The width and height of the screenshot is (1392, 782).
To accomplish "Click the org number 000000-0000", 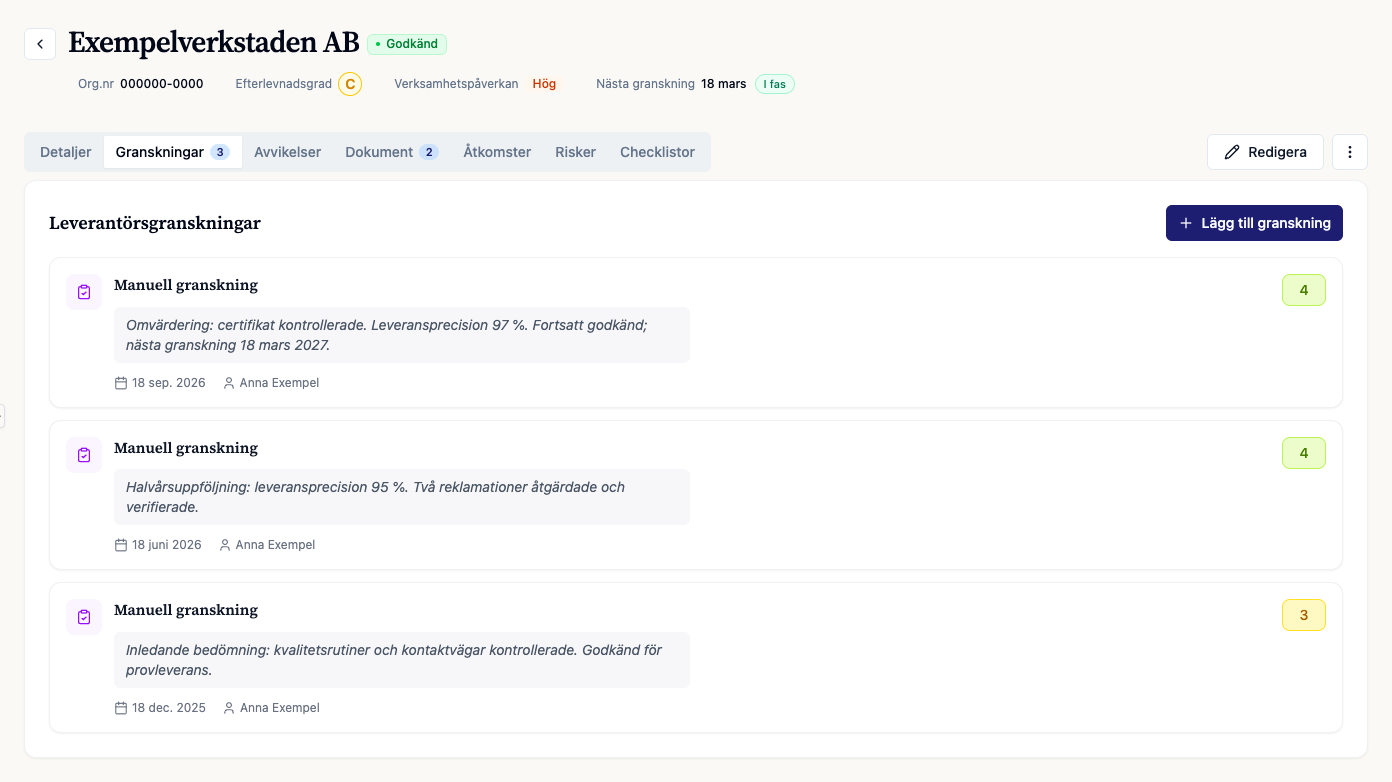I will point(162,84).
